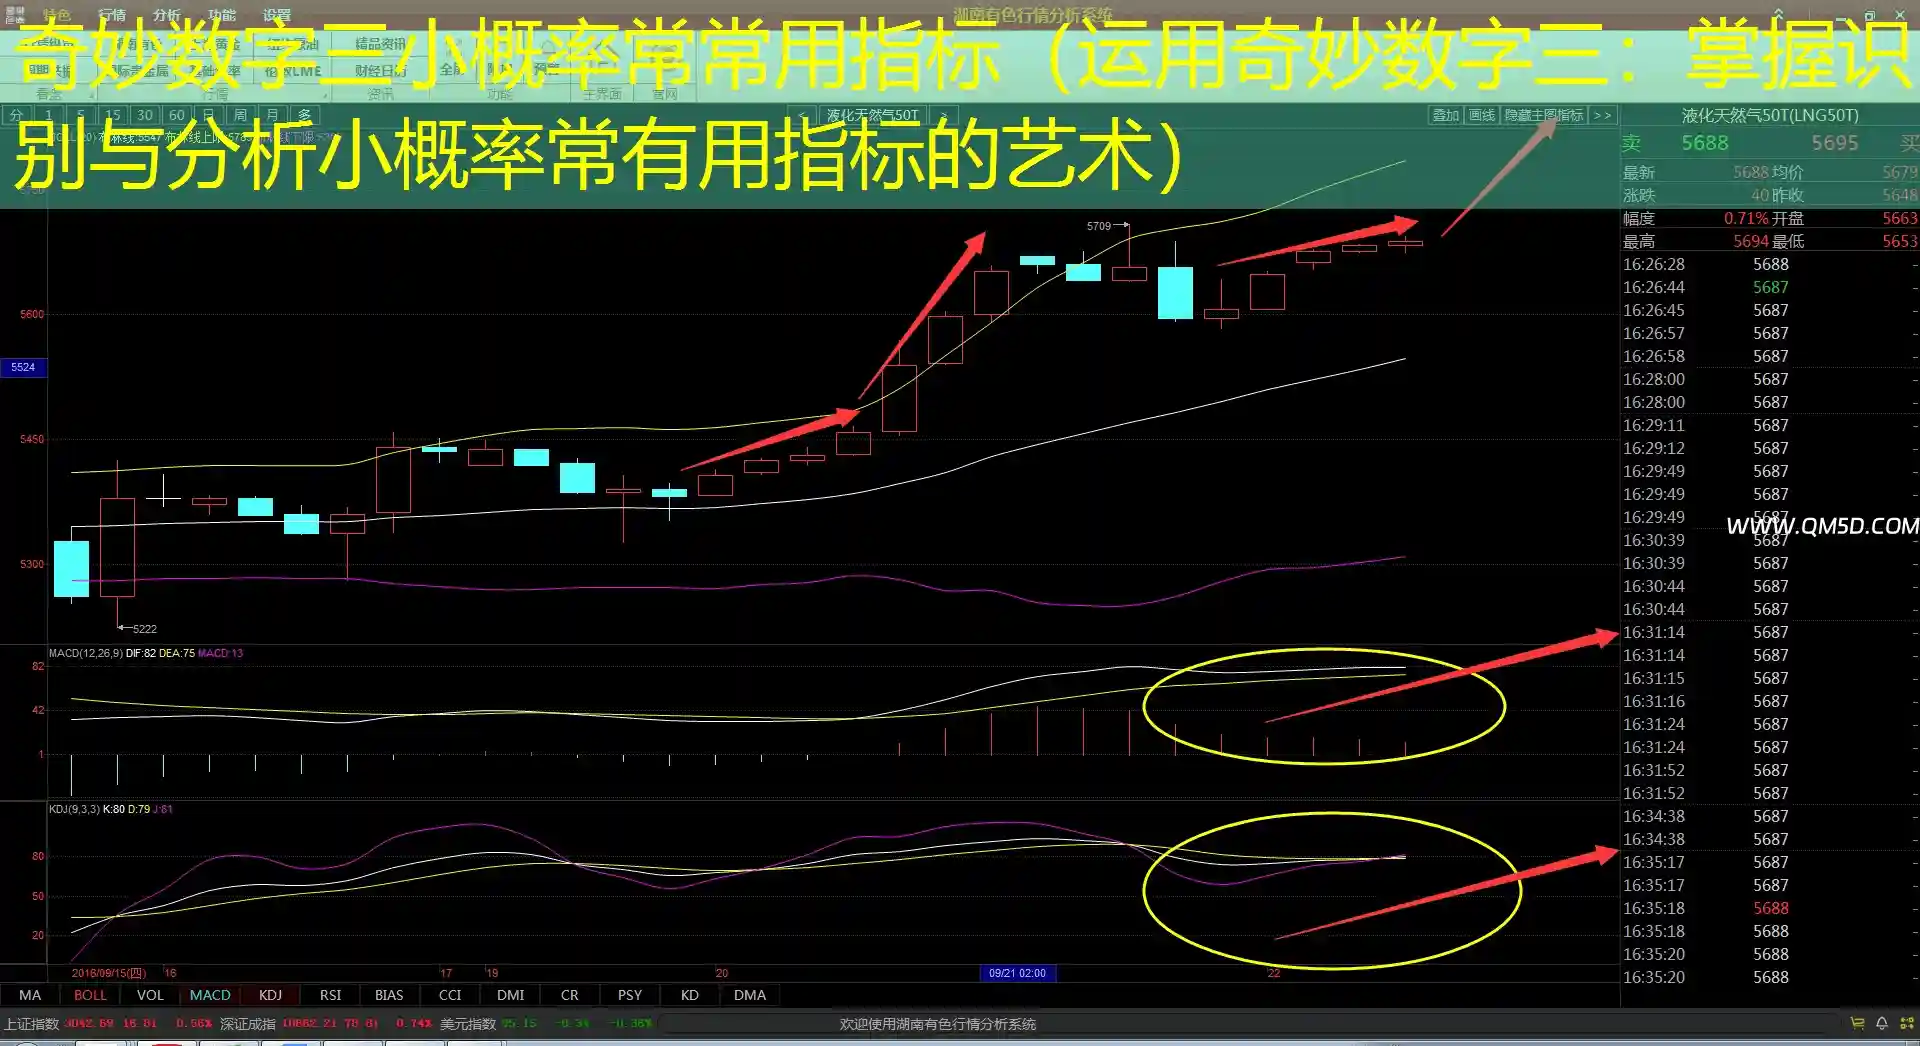Image resolution: width=1920 pixels, height=1046 pixels.
Task: Select the 60-minute period button
Action: [x=177, y=115]
